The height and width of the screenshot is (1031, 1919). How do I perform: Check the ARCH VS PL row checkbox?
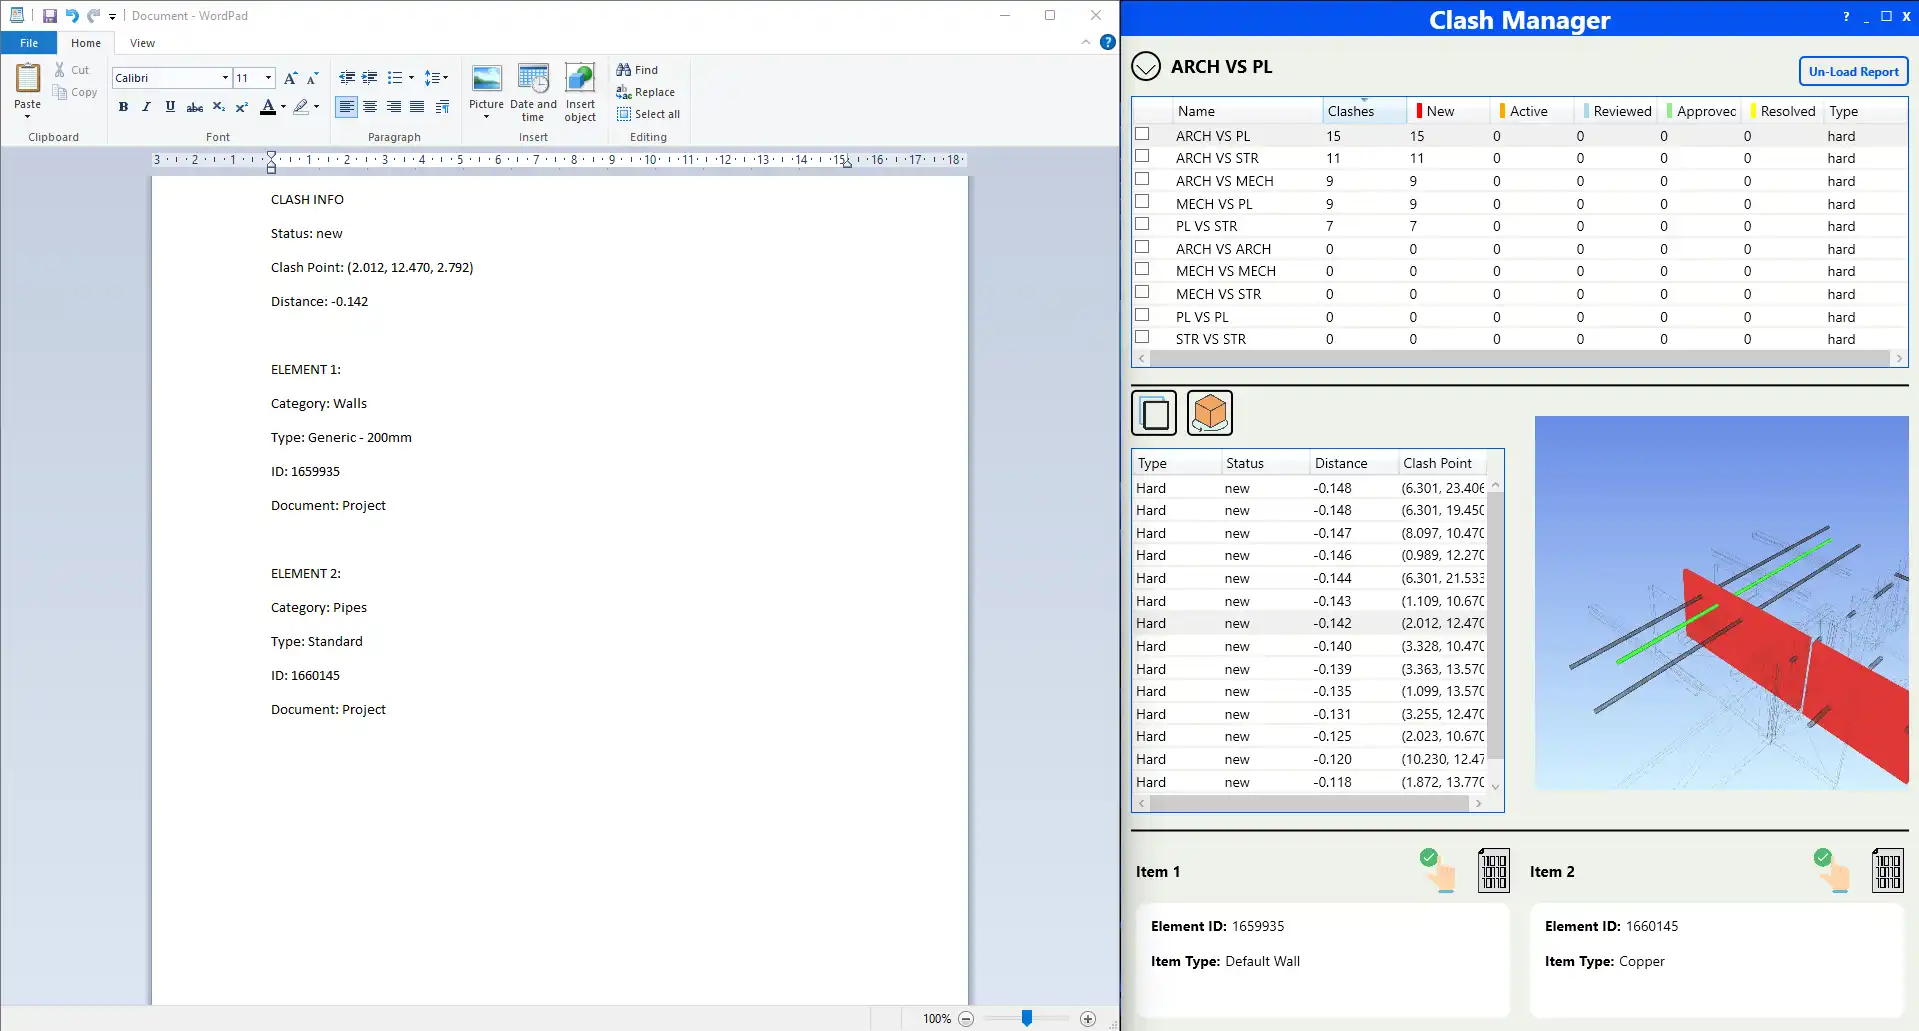click(1140, 135)
